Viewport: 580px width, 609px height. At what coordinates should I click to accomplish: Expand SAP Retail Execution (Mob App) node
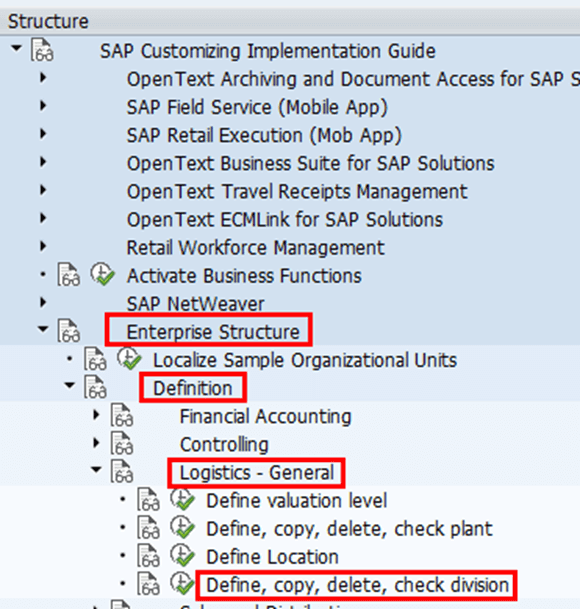43,134
